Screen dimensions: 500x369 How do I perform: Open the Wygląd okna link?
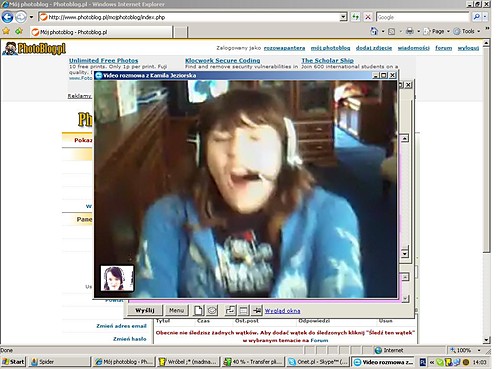282,311
